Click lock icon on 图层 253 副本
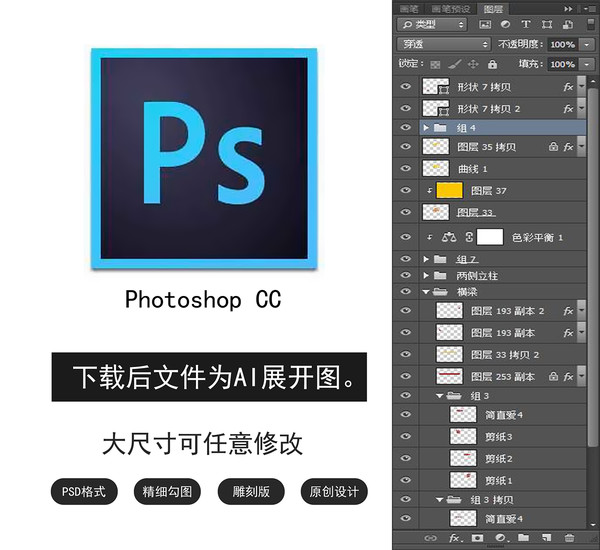Viewport: 600px width, 550px height. point(553,377)
